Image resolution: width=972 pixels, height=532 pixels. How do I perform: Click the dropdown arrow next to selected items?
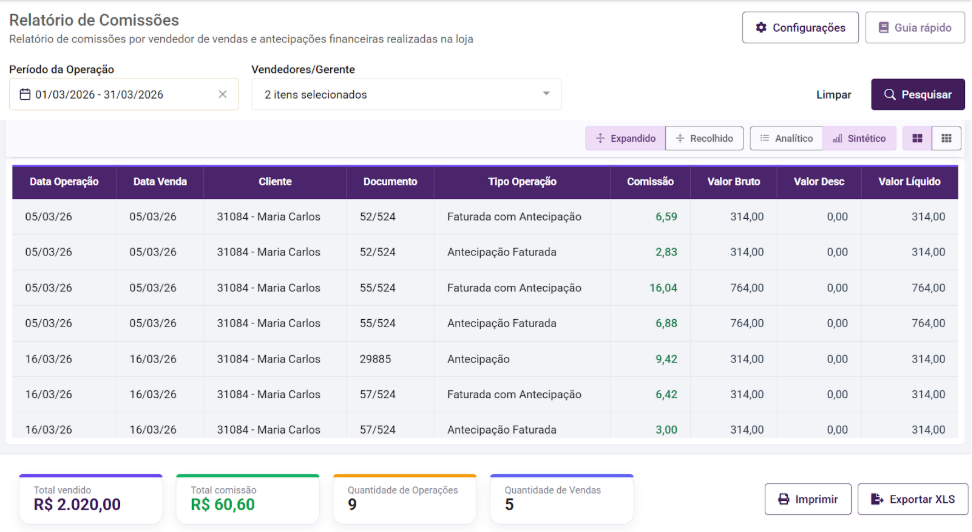[x=546, y=94]
